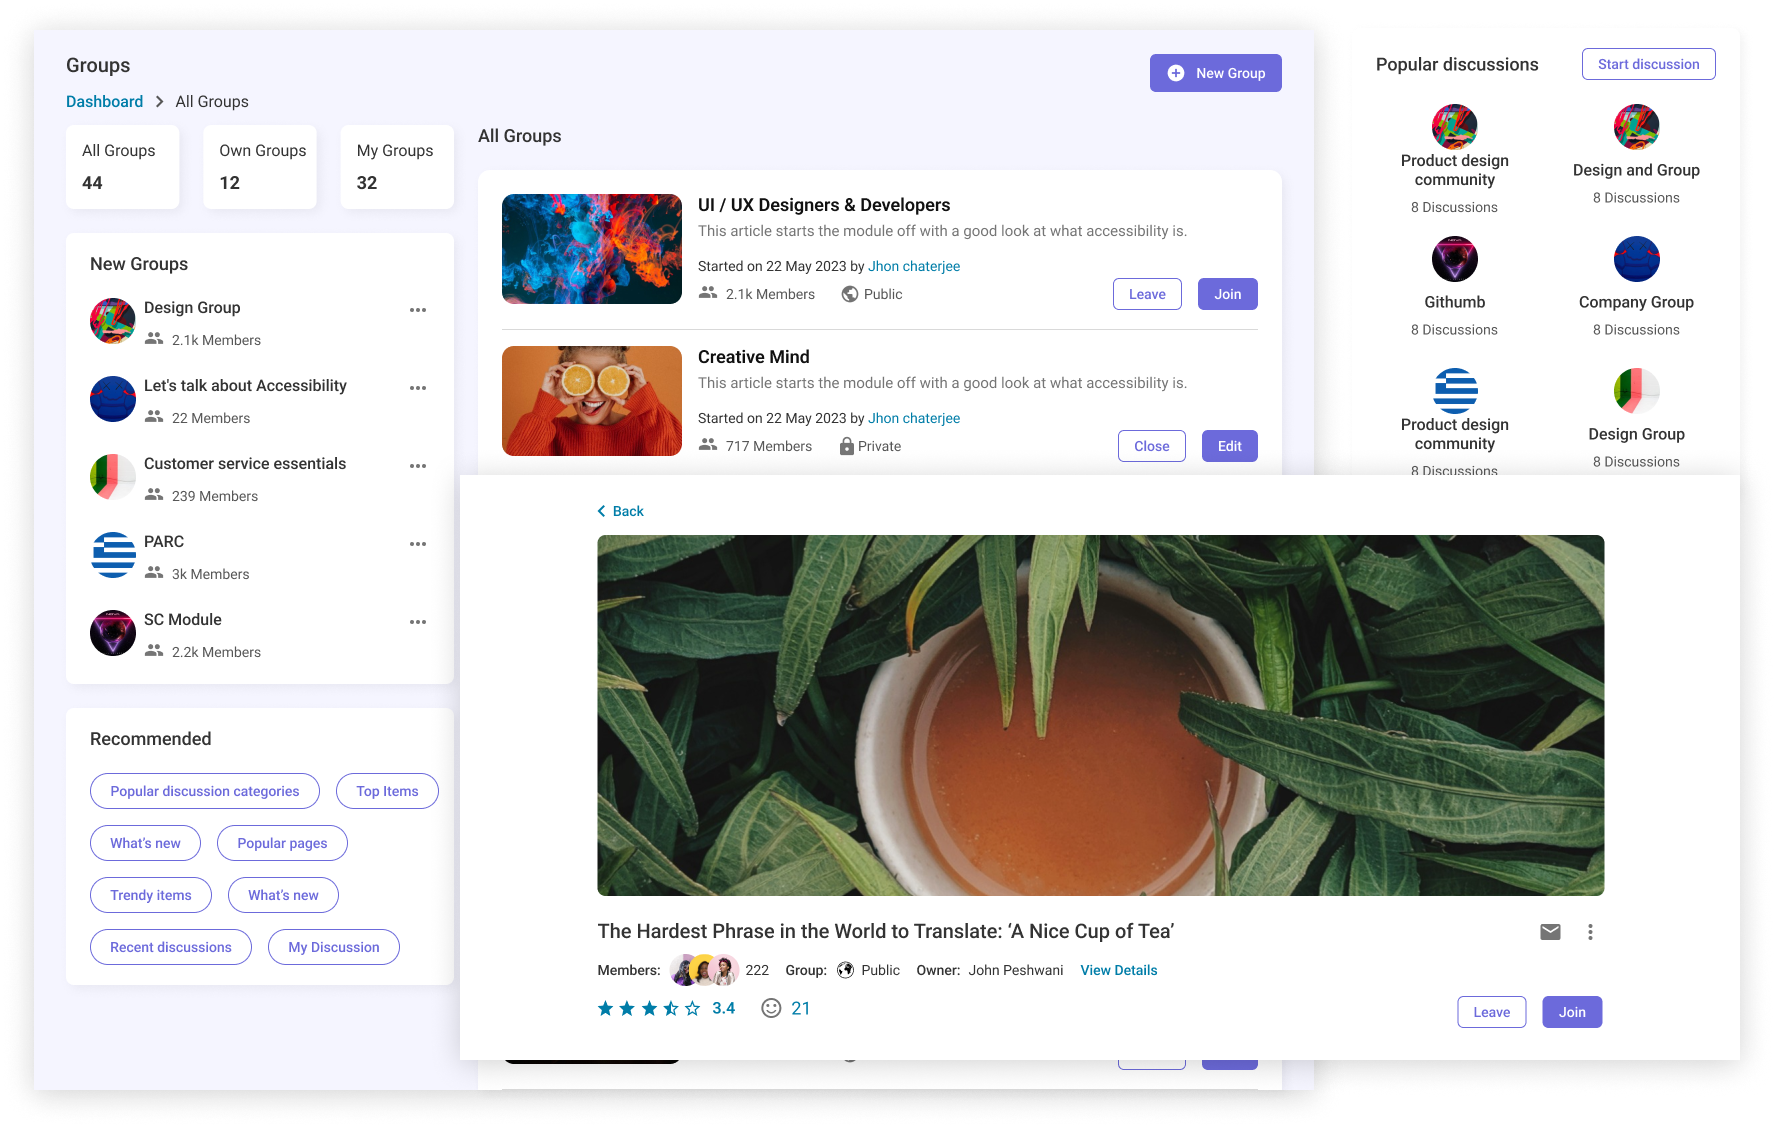Image resolution: width=1774 pixels, height=1128 pixels.
Task: Select the Own Groups 12 card
Action: click(x=260, y=167)
